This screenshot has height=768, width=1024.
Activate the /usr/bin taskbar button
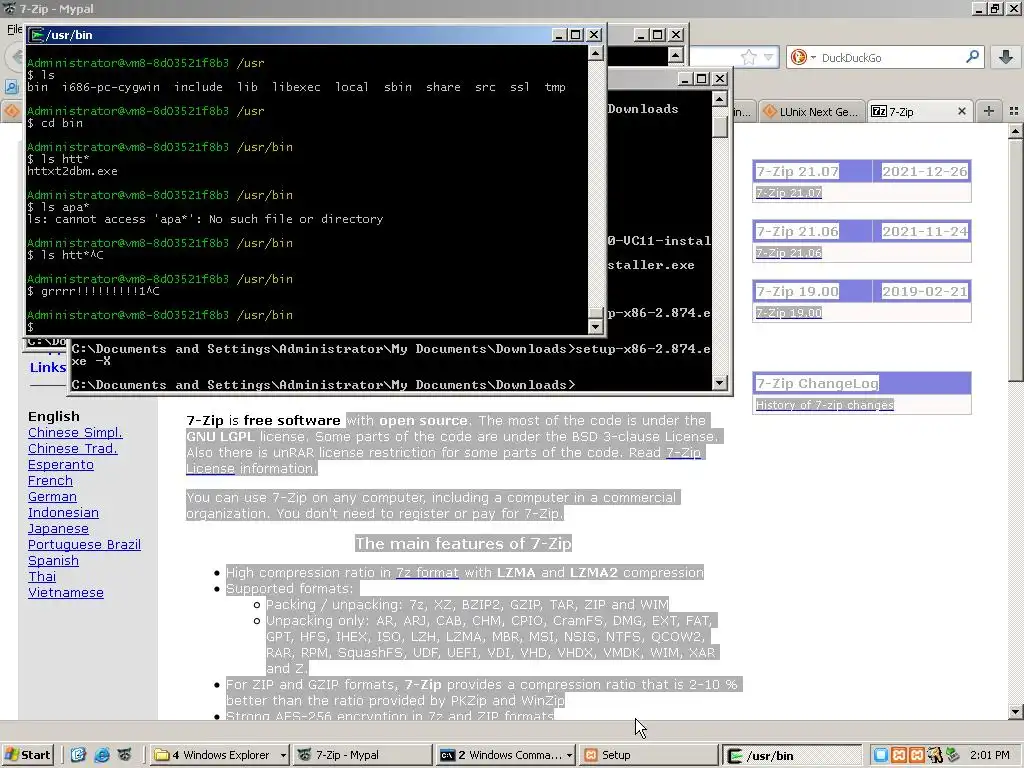[x=792, y=755]
